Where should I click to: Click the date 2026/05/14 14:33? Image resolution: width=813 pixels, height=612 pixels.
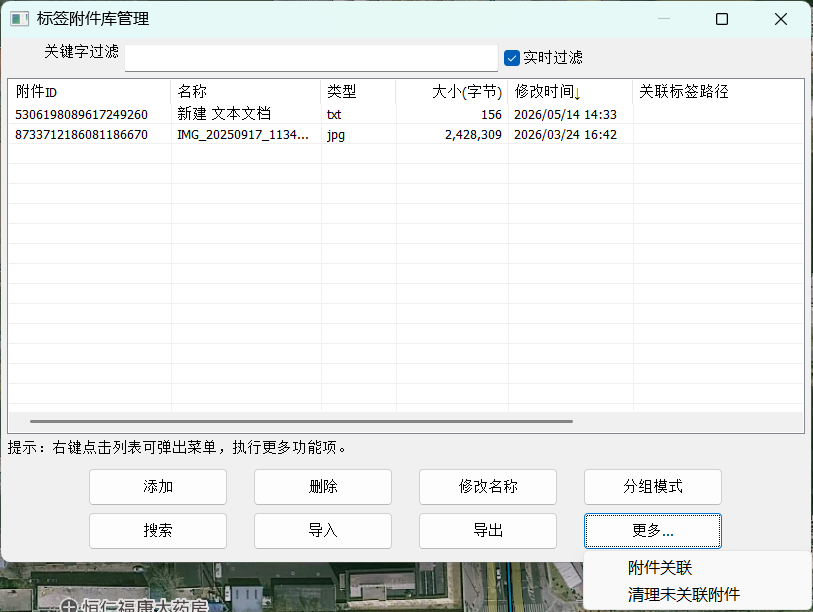[565, 115]
